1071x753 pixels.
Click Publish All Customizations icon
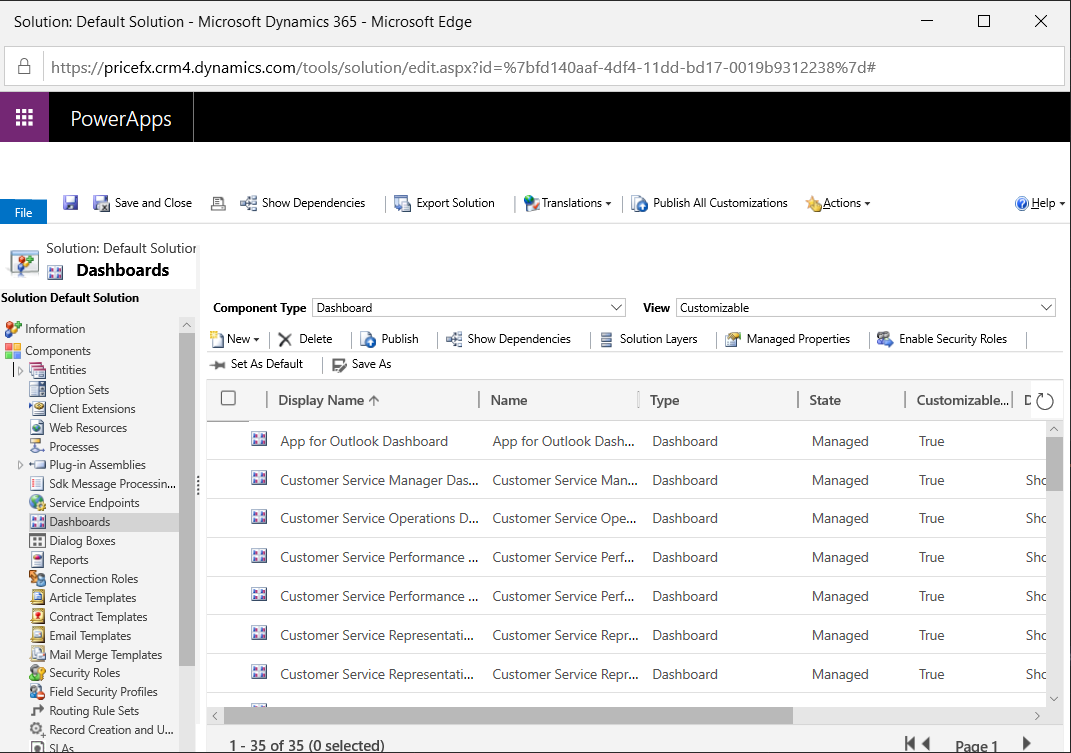(x=640, y=203)
